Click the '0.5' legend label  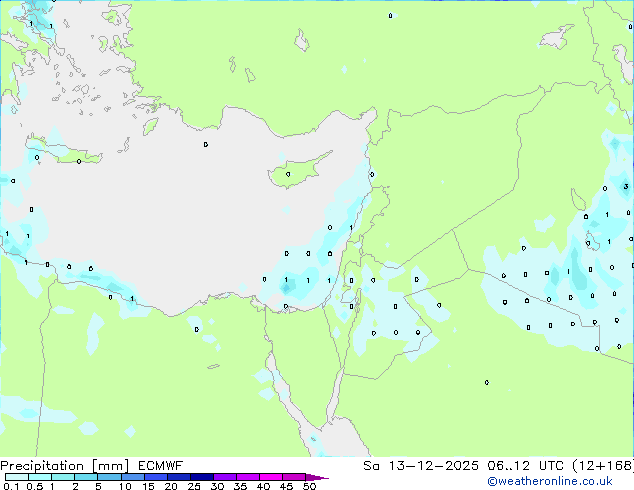click(x=35, y=486)
